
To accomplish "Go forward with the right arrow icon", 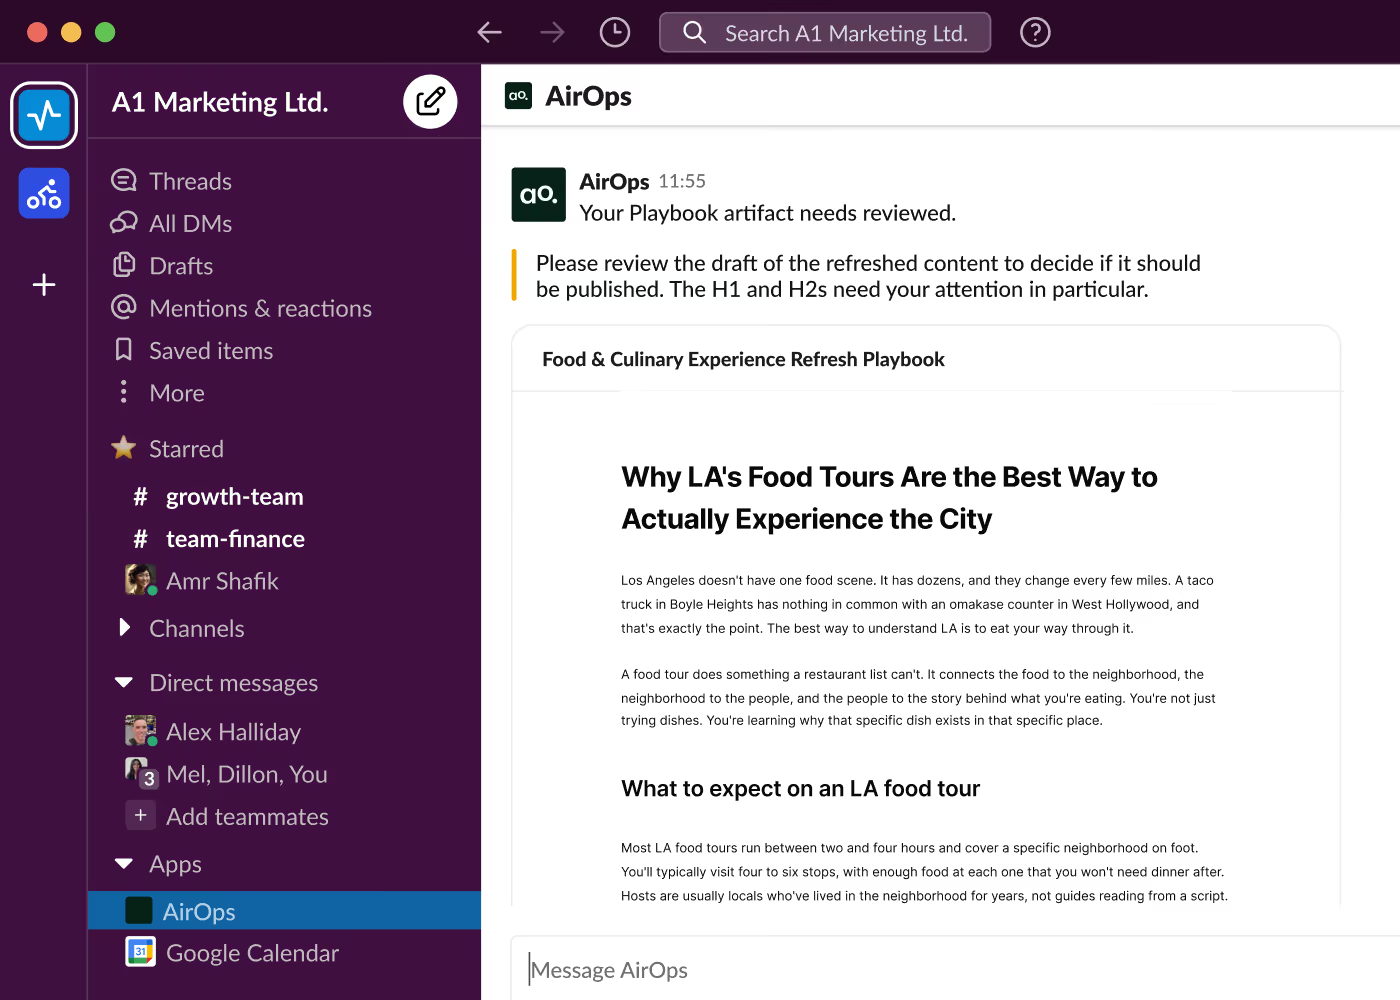I will coord(552,33).
